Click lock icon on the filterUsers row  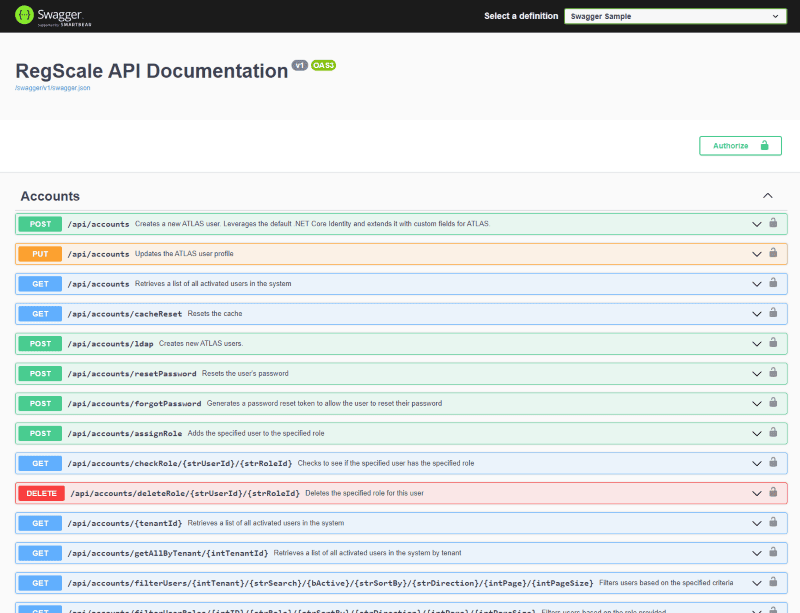(773, 582)
